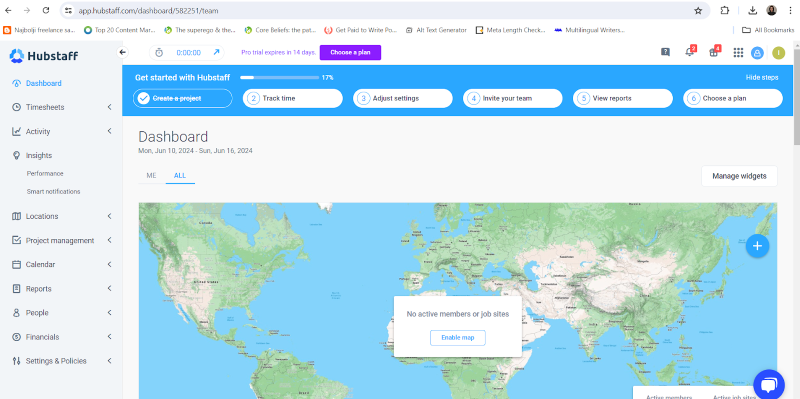Image resolution: width=800 pixels, height=399 pixels.
Task: Open the Meta Length Check bookmark
Action: pos(510,30)
